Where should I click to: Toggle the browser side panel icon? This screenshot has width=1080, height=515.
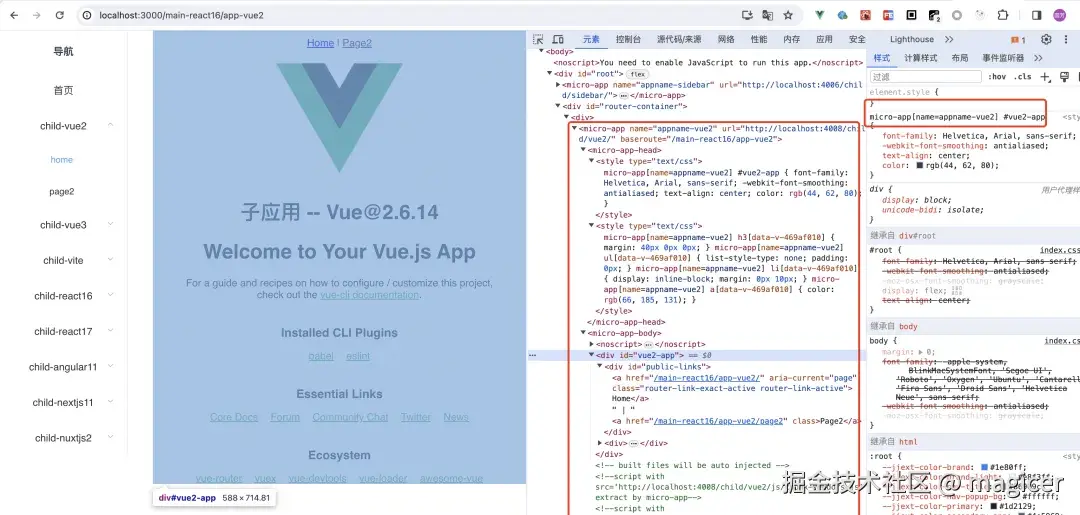(1037, 15)
